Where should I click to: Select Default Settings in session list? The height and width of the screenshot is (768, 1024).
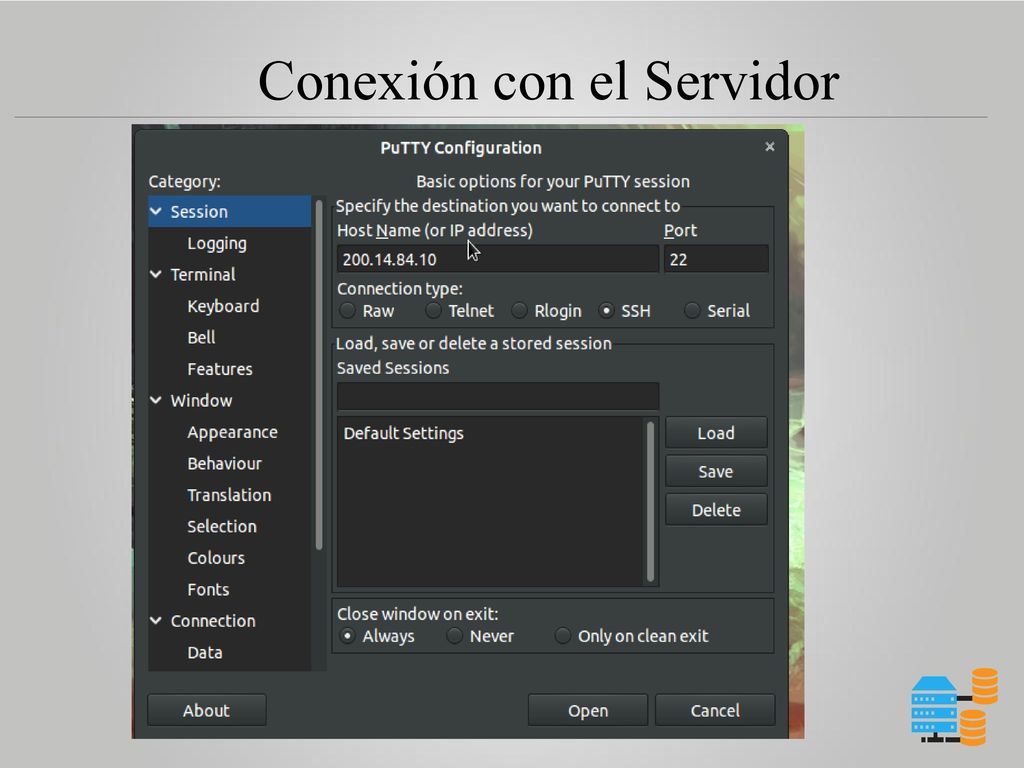[x=403, y=433]
